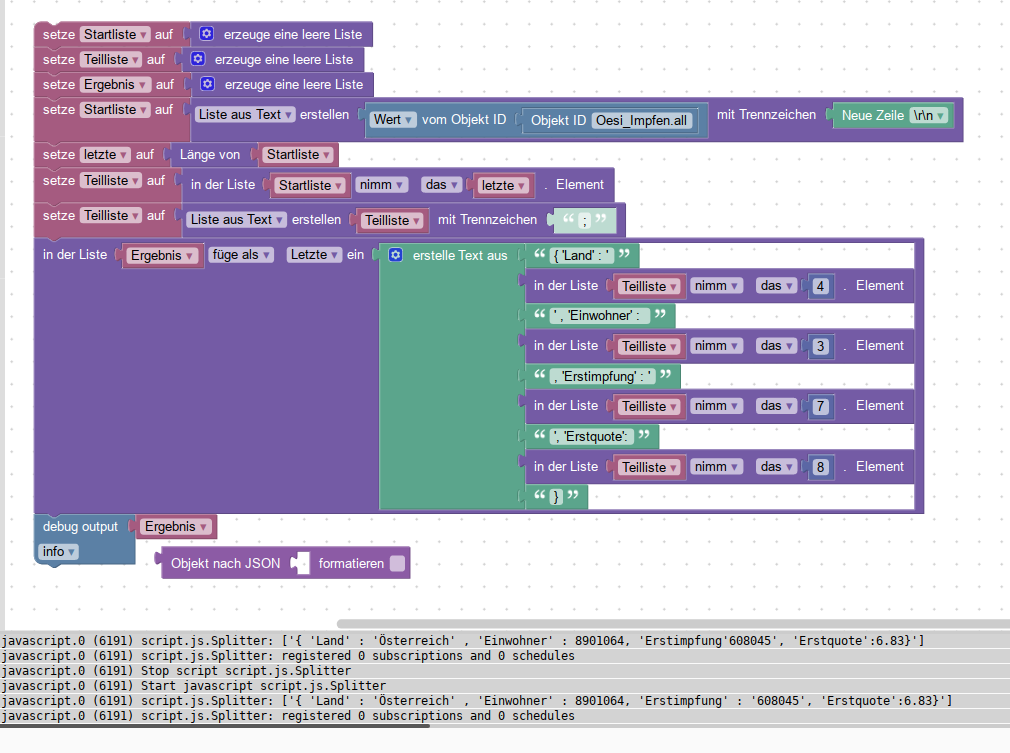Open gear settings on Ergebnis's 'erzeuge eine leere Liste' block
1010x753 pixels.
pos(207,84)
